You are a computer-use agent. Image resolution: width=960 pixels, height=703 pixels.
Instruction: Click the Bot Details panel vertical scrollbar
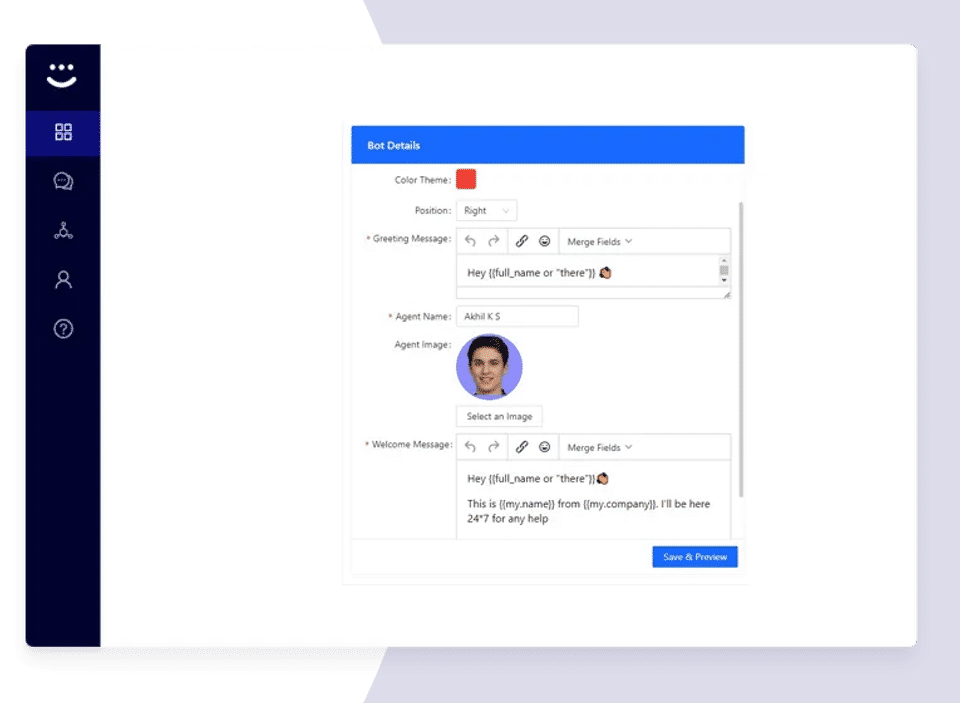(741, 349)
